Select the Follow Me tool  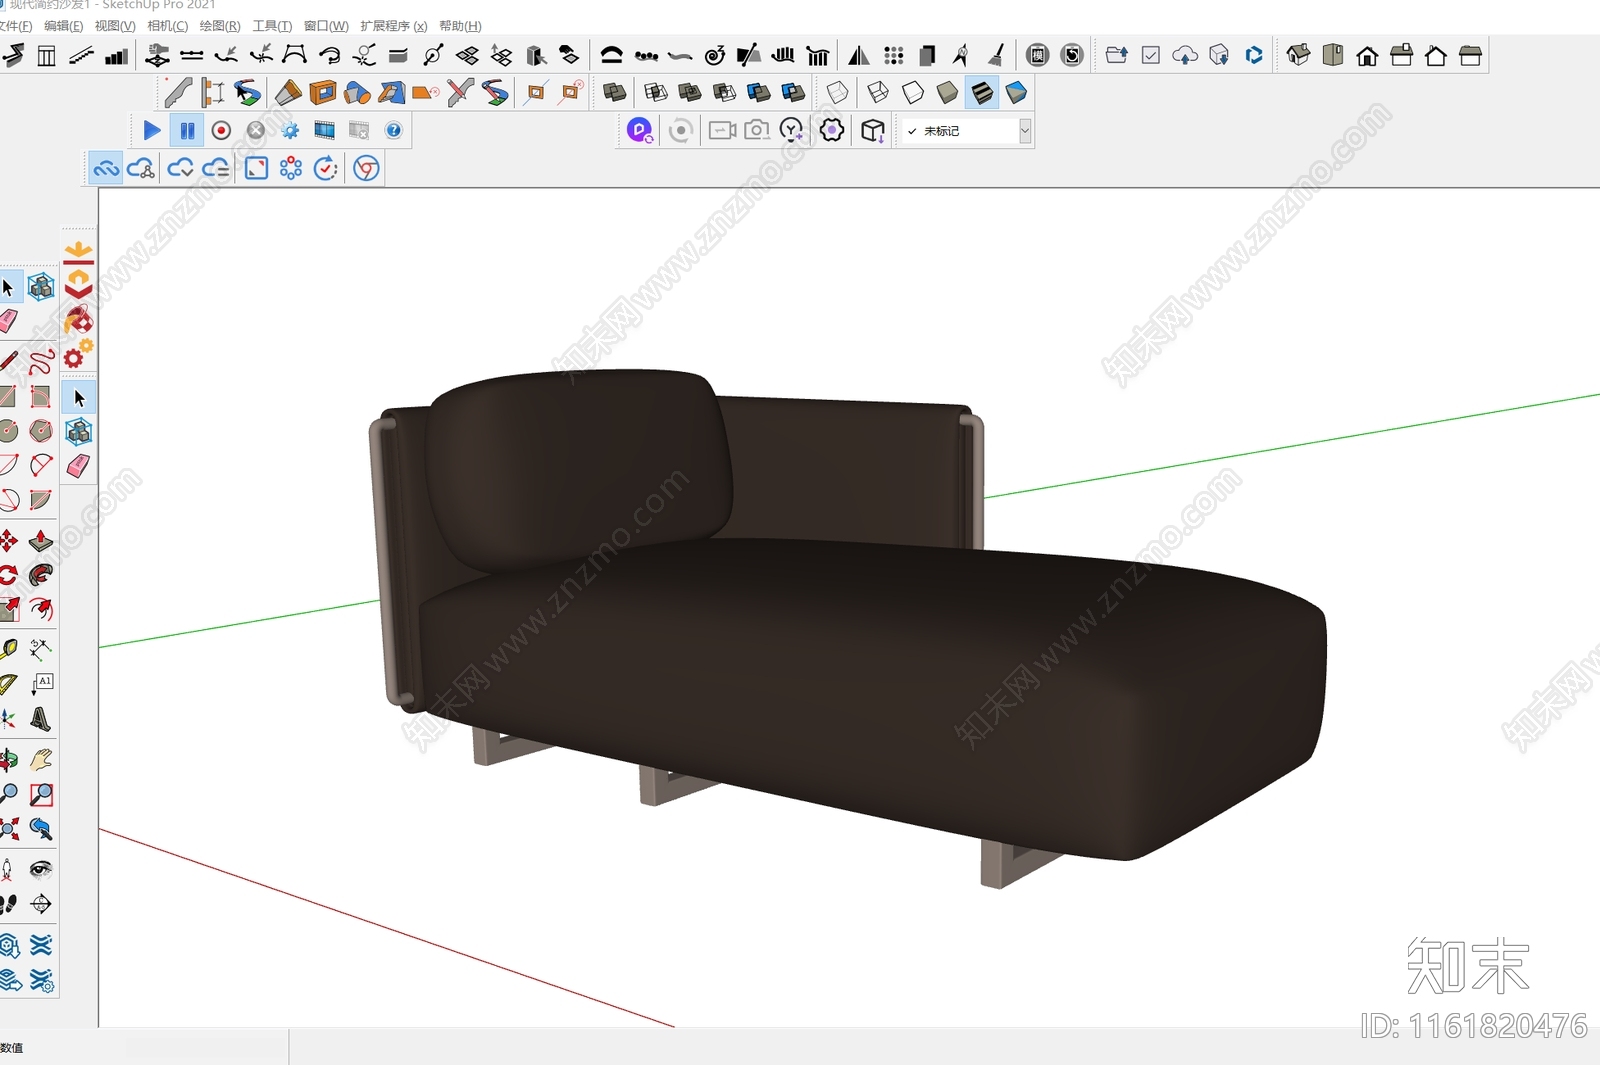tap(41, 575)
